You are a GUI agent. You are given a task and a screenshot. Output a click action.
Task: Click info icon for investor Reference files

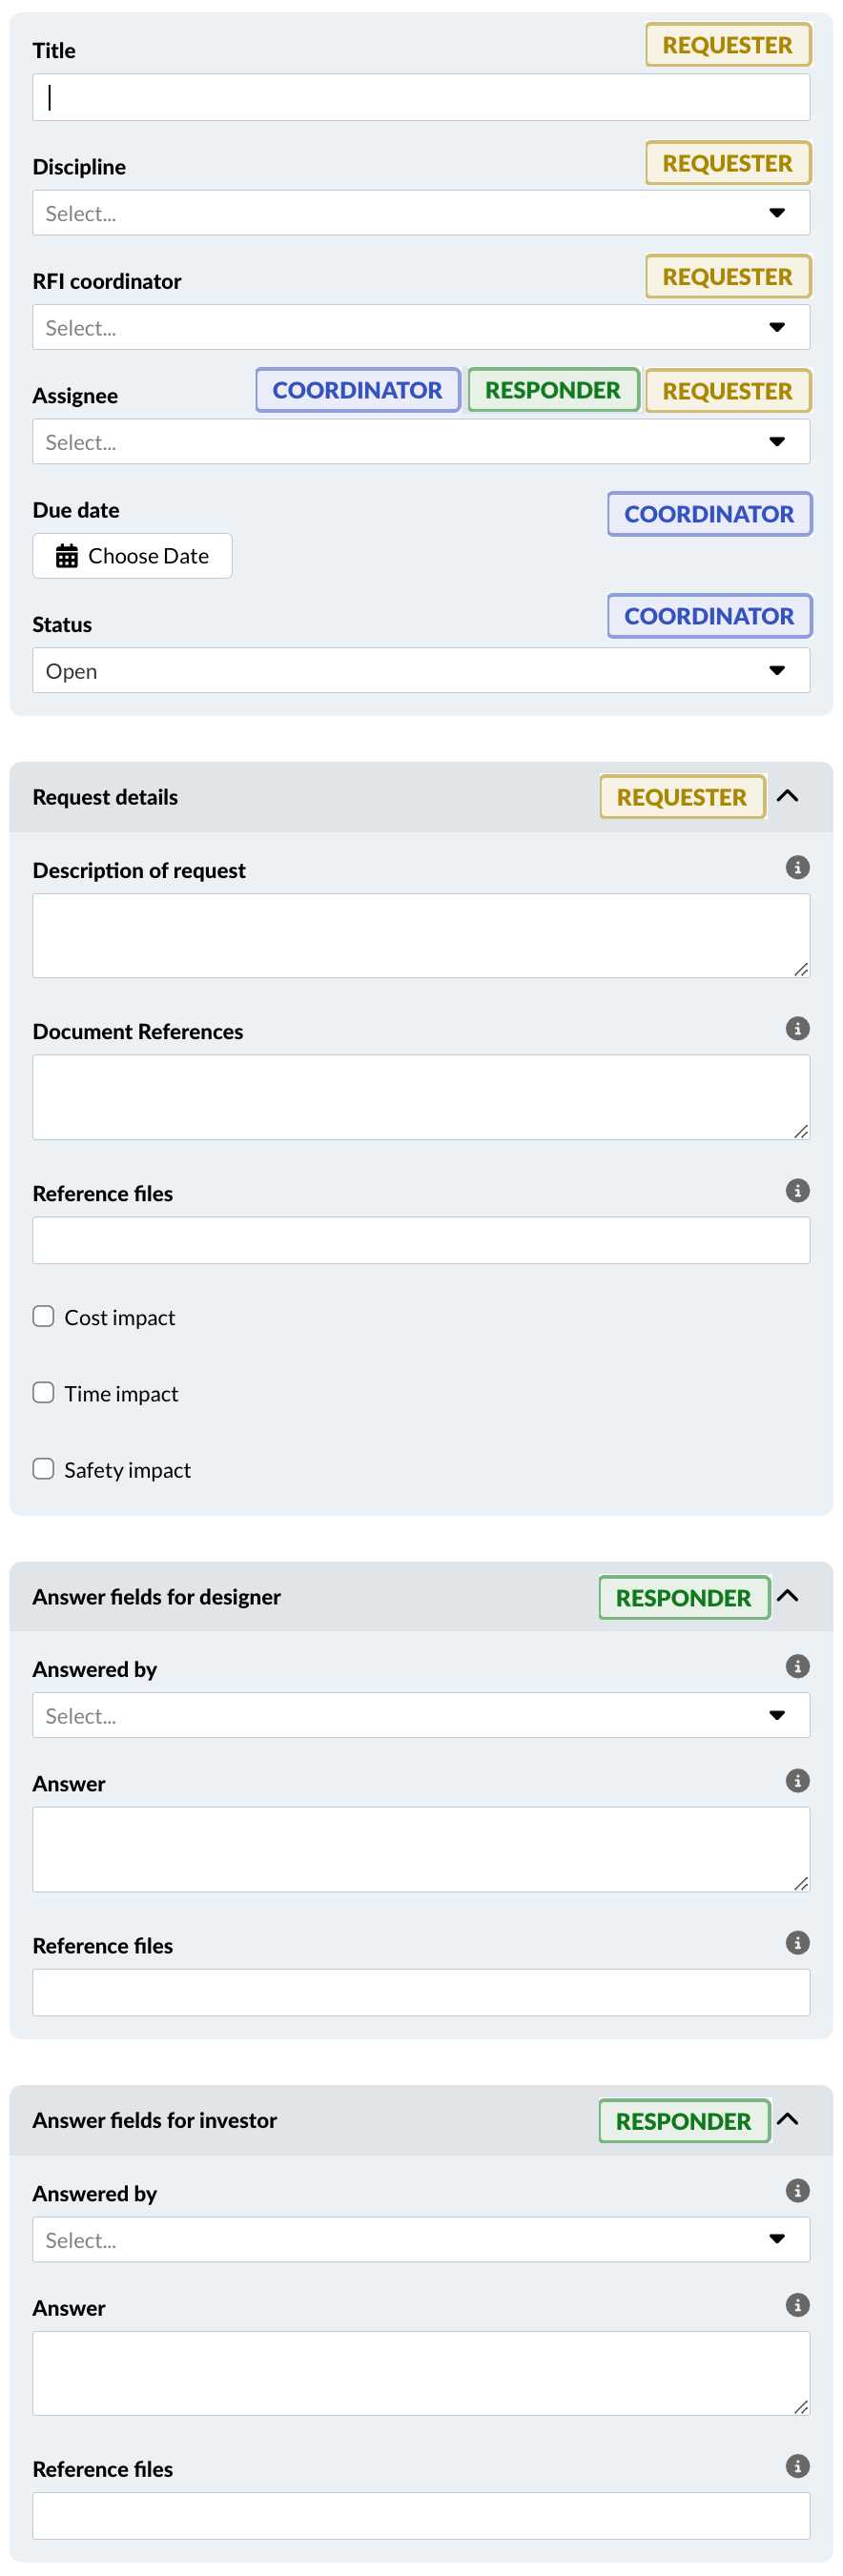tap(797, 2466)
